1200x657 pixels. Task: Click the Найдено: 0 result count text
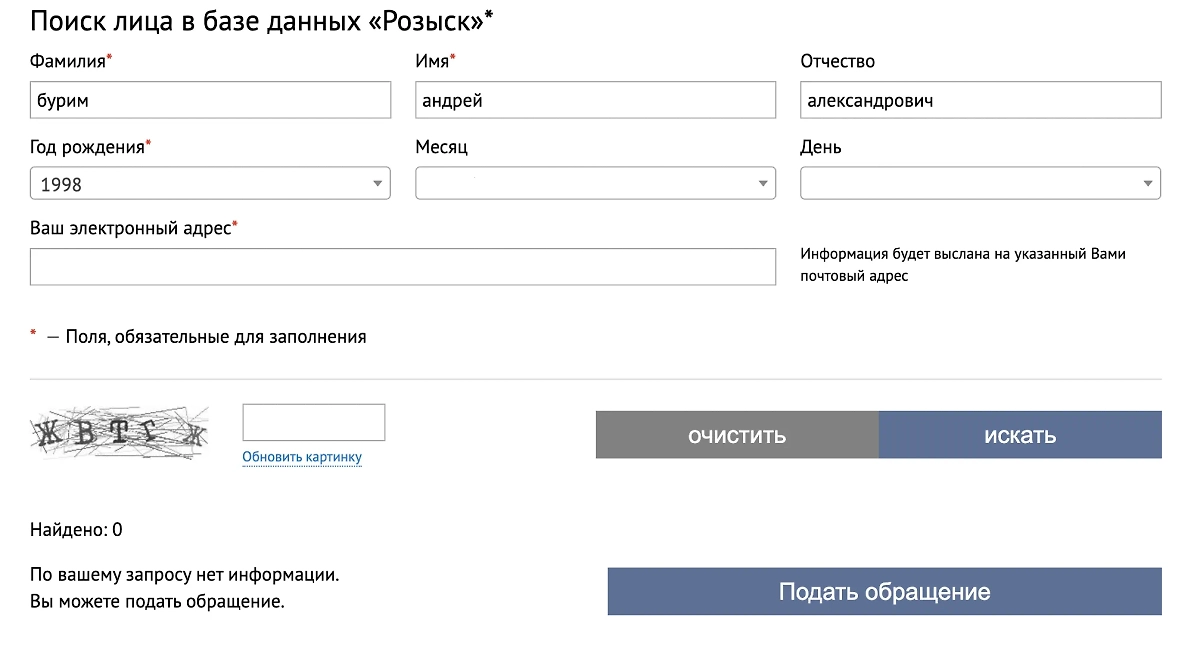76,530
